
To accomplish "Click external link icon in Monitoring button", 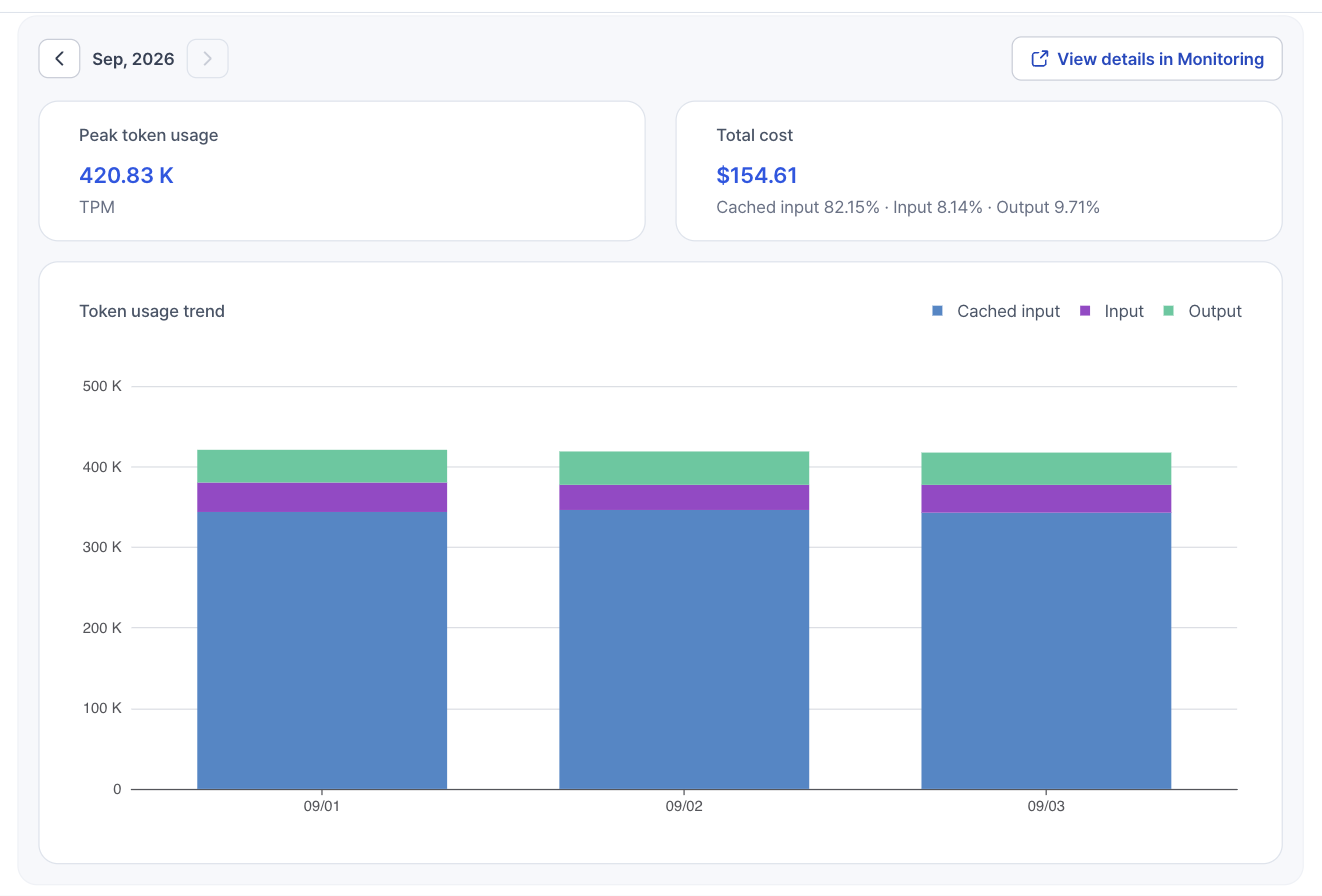I will click(1040, 59).
